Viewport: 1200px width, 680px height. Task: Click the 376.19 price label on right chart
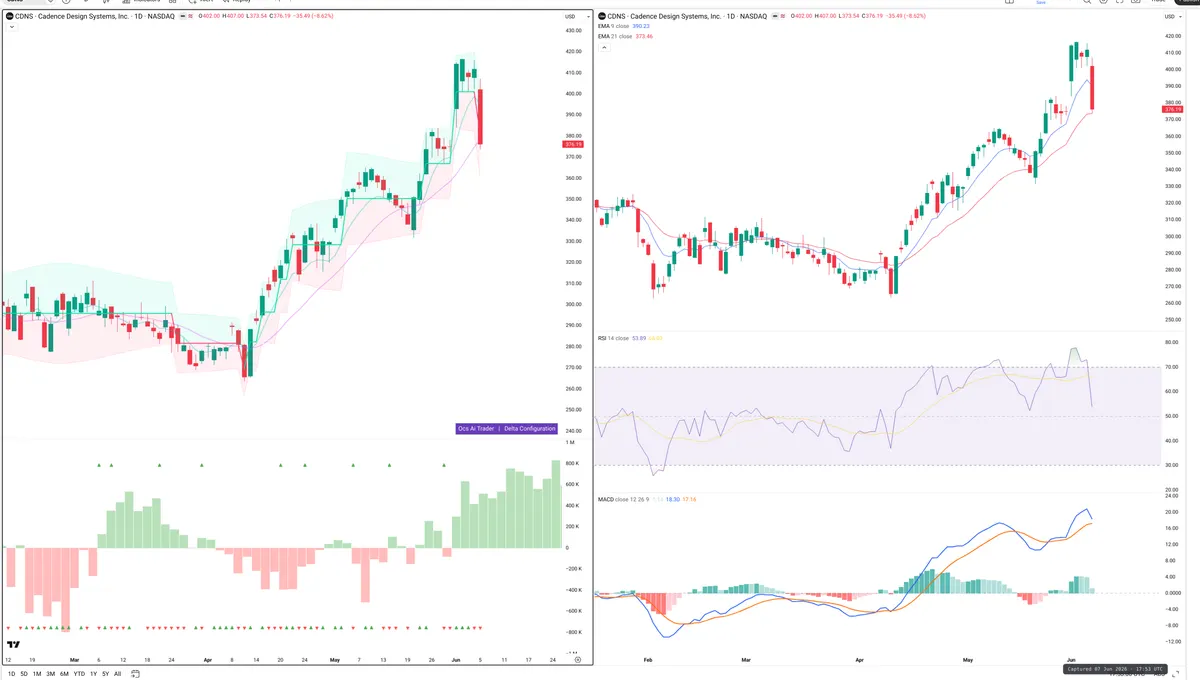coord(1172,110)
